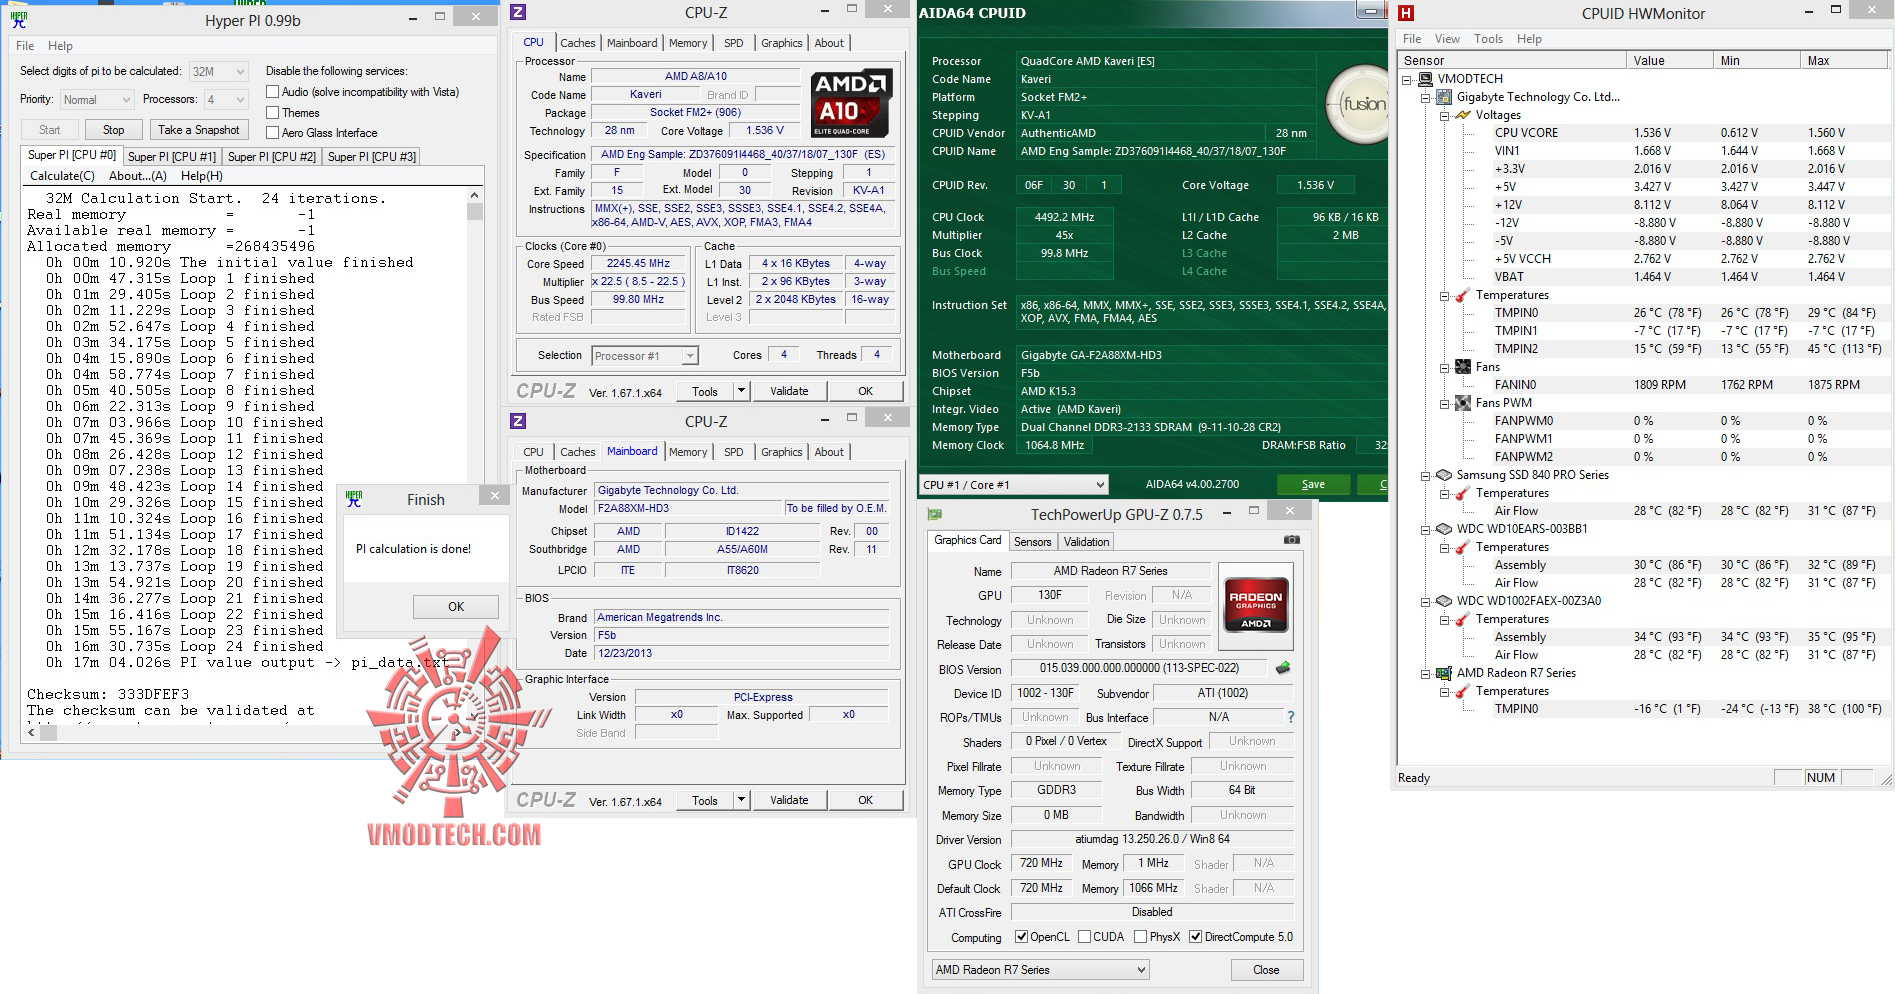
Task: Click OK in the Finish dialog
Action: click(x=456, y=607)
